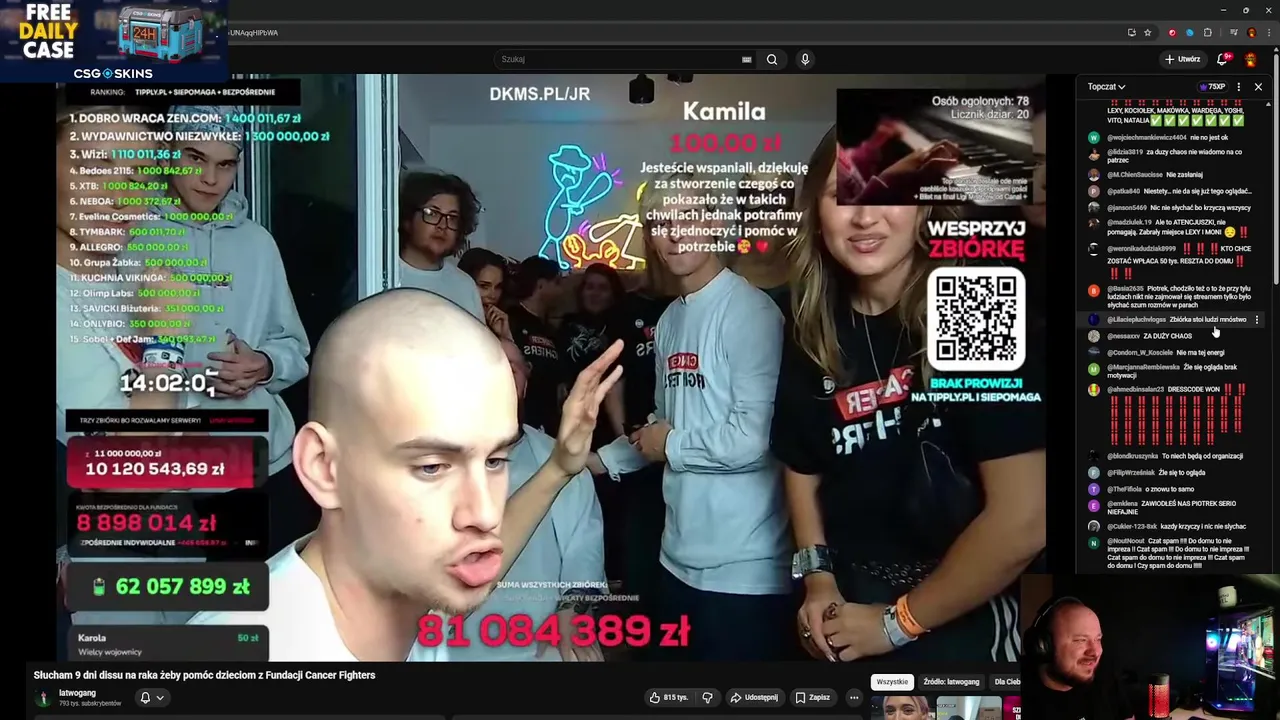Open more video actions with the three dots
Image resolution: width=1280 pixels, height=720 pixels.
click(854, 697)
